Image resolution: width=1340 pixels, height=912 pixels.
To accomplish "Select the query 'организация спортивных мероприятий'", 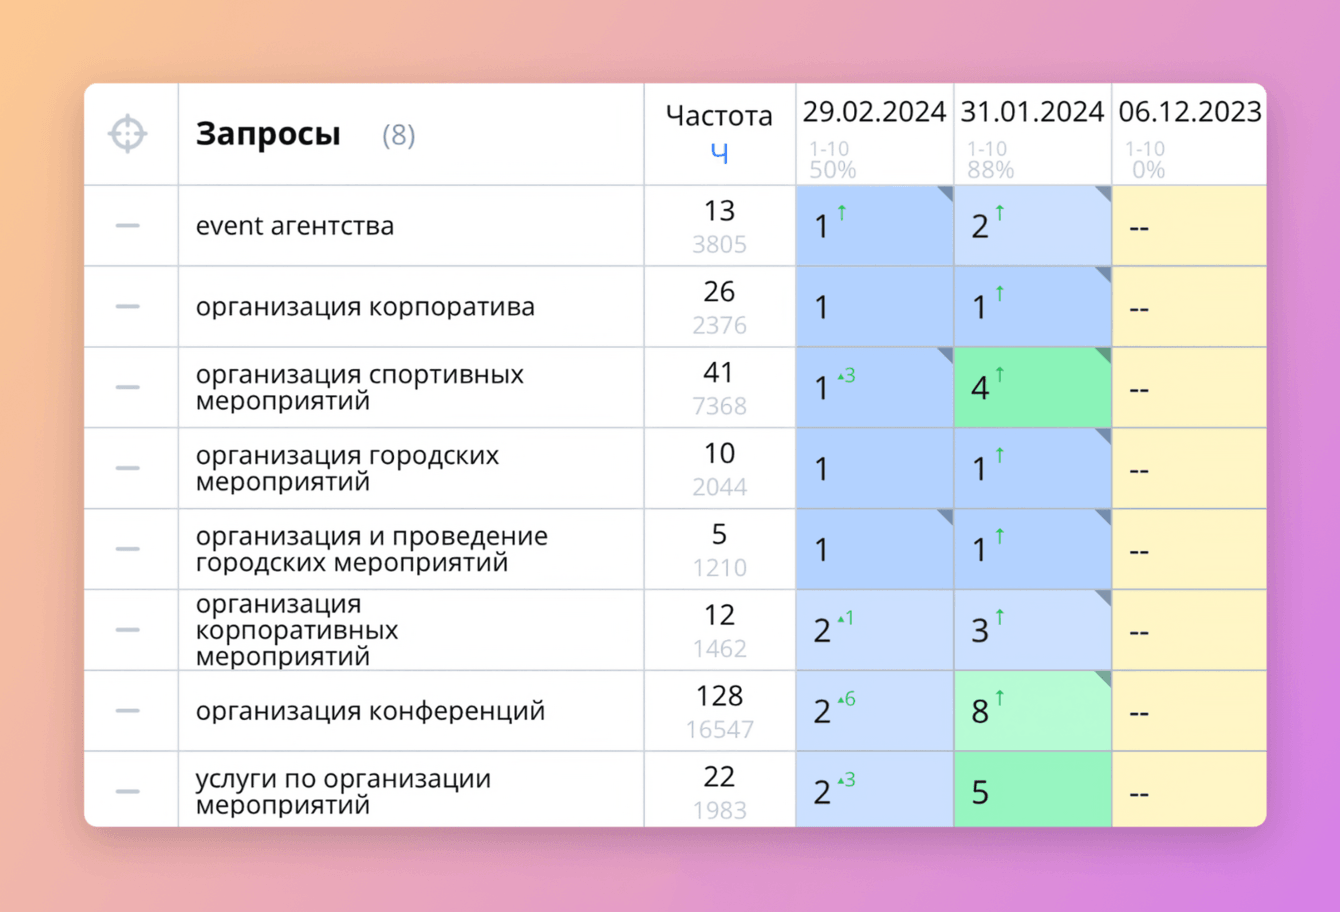I will click(x=360, y=387).
